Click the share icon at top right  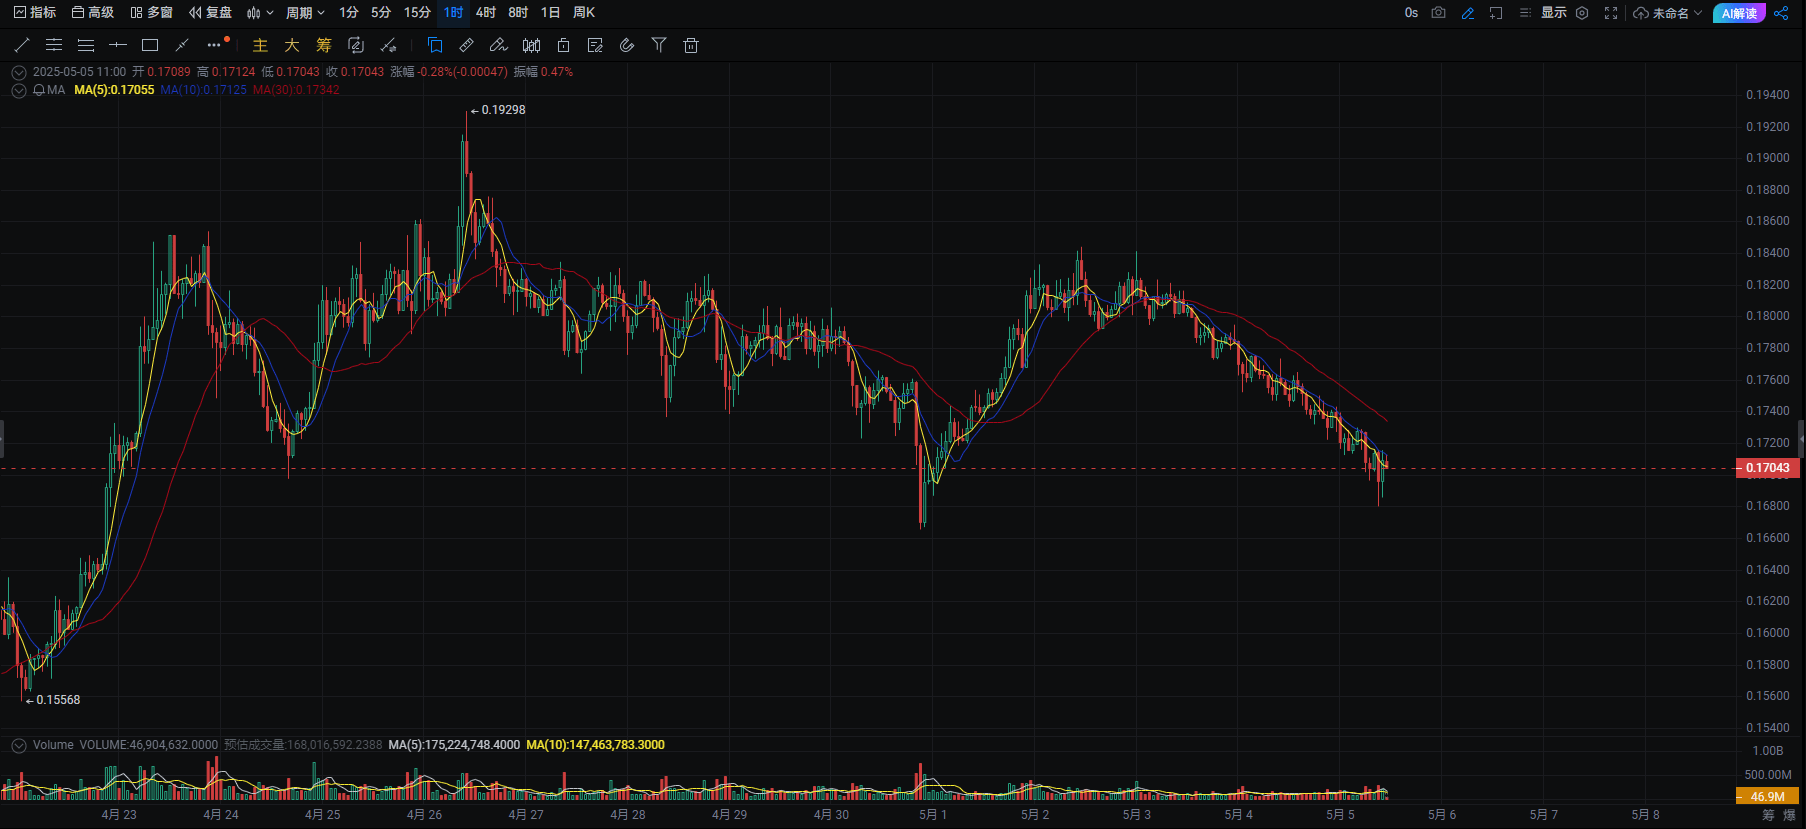point(1781,13)
